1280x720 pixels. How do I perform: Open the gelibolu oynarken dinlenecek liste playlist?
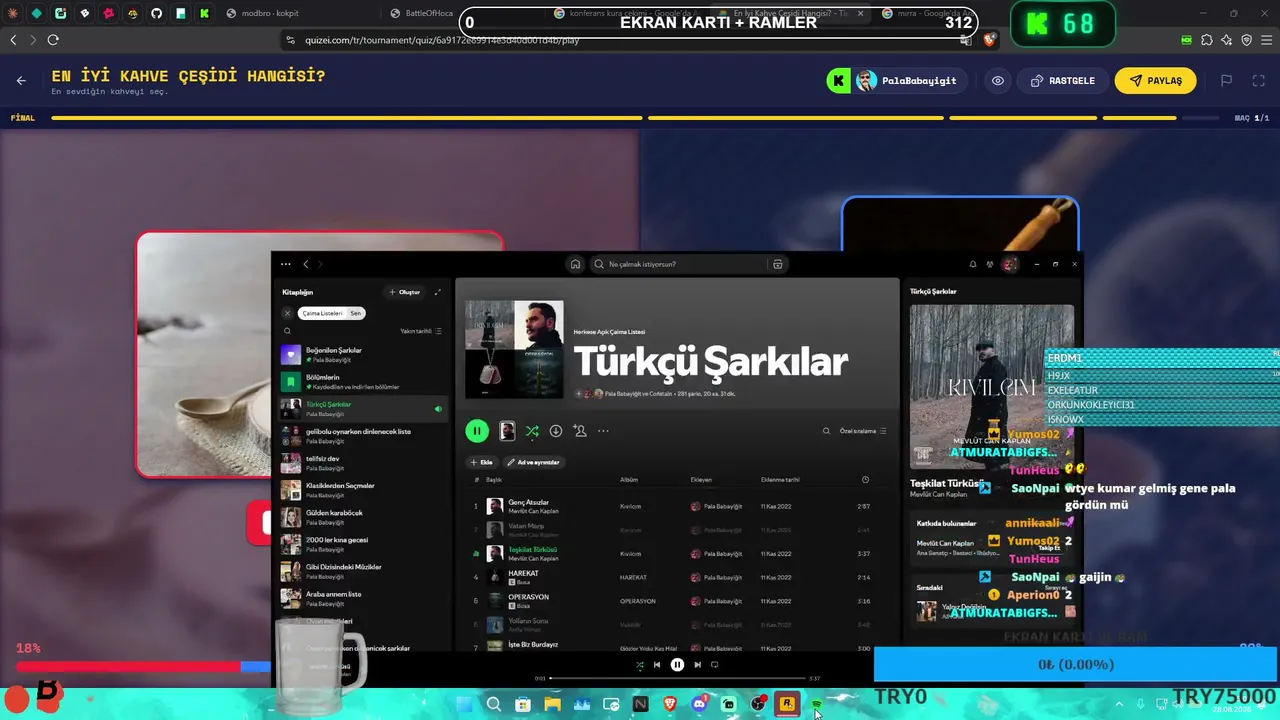tap(363, 436)
